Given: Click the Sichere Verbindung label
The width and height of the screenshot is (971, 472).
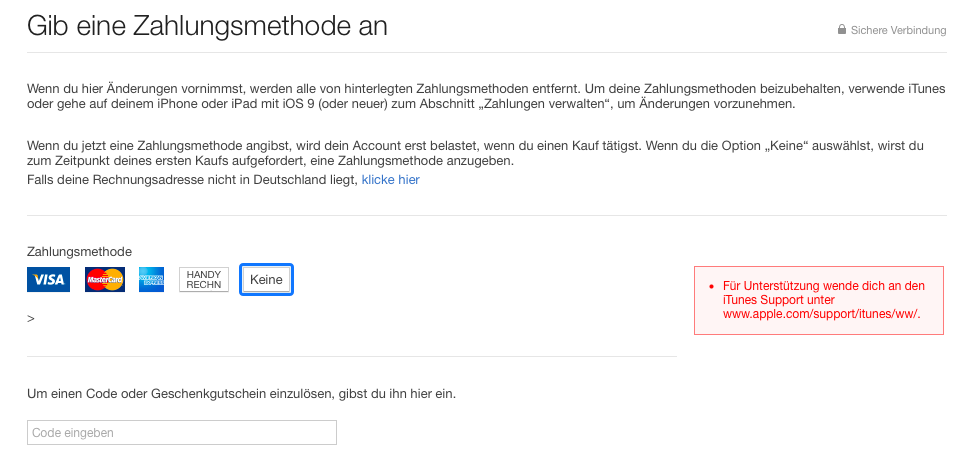Looking at the screenshot, I should tap(898, 30).
